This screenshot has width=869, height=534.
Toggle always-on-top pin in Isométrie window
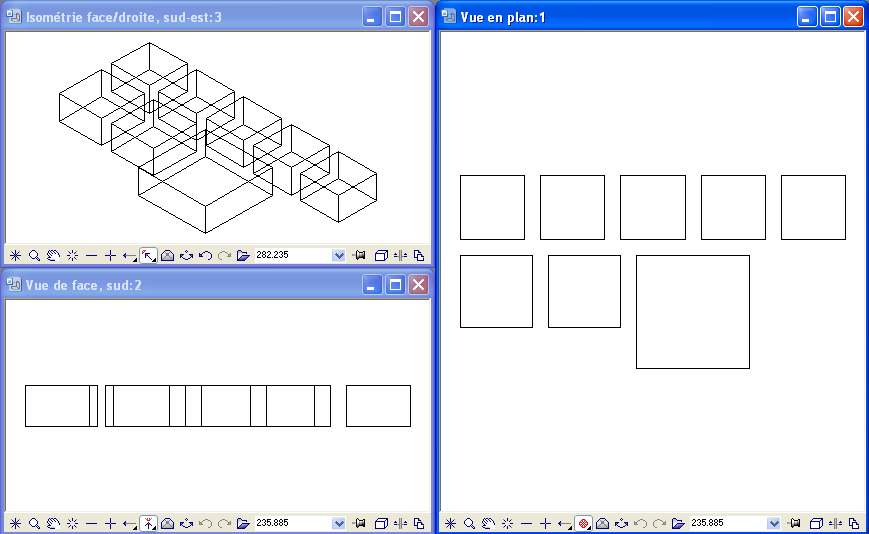coord(360,255)
